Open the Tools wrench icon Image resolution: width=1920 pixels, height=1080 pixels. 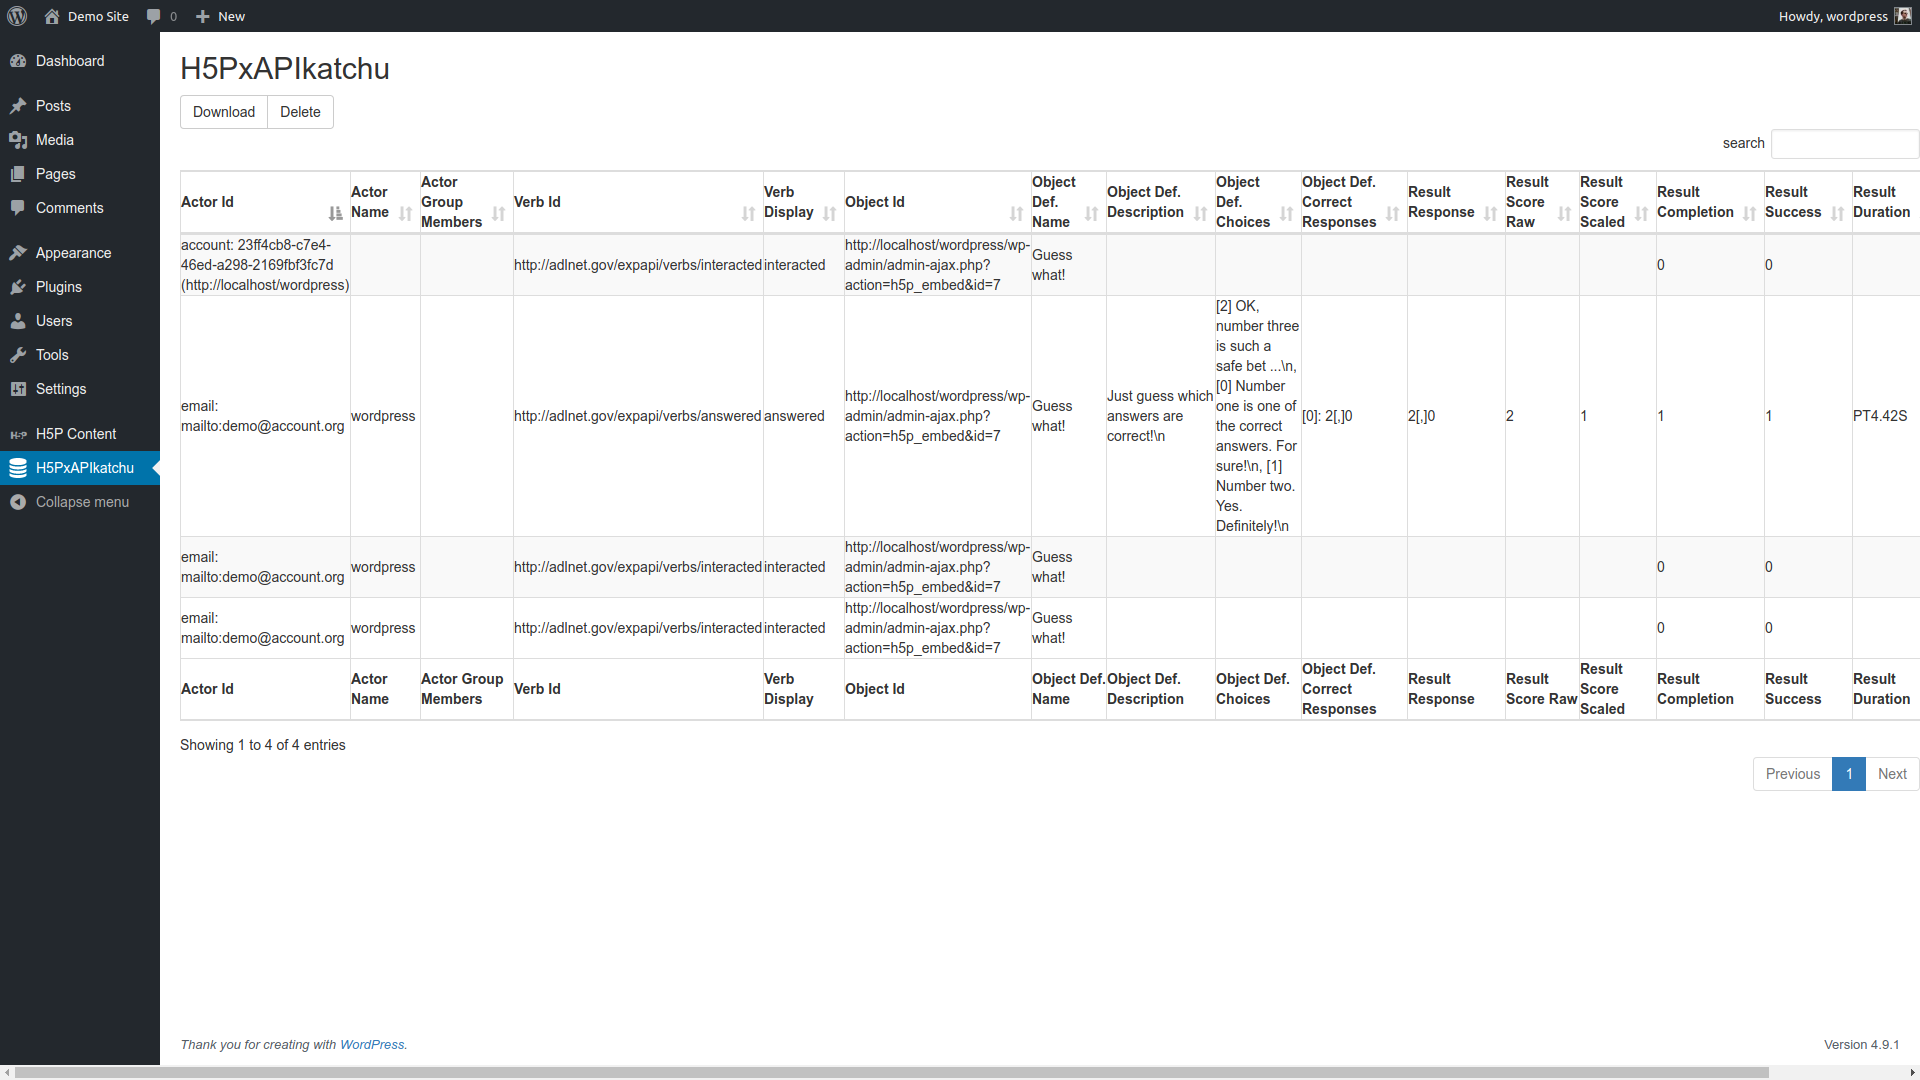pyautogui.click(x=19, y=355)
